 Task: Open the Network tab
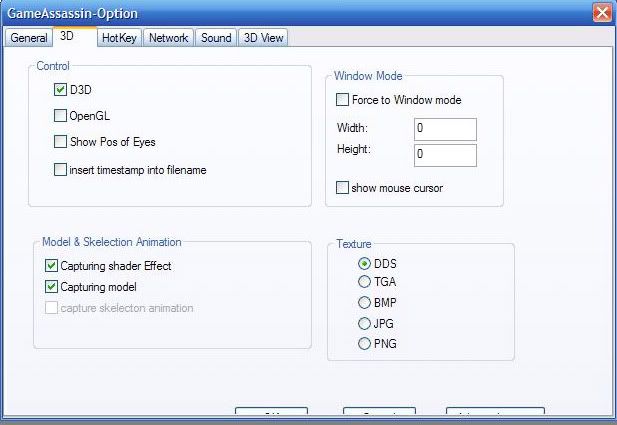168,38
